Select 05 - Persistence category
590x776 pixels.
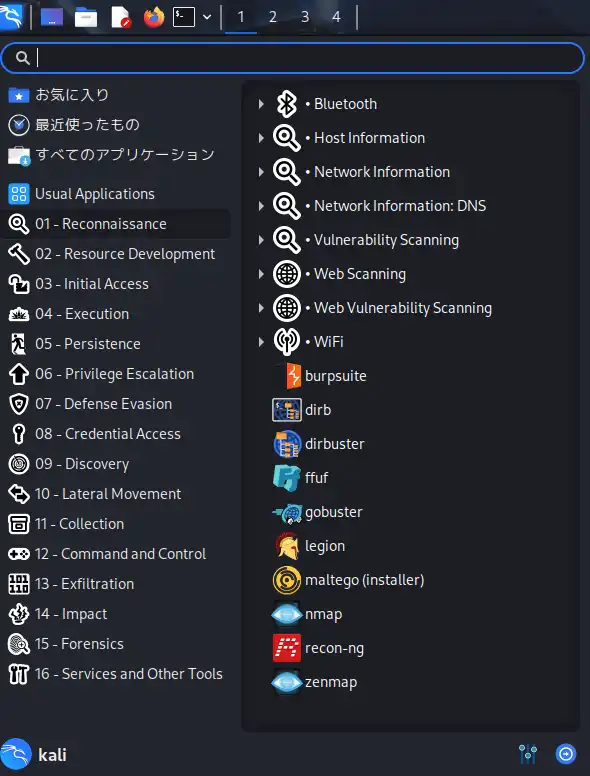[x=115, y=343]
